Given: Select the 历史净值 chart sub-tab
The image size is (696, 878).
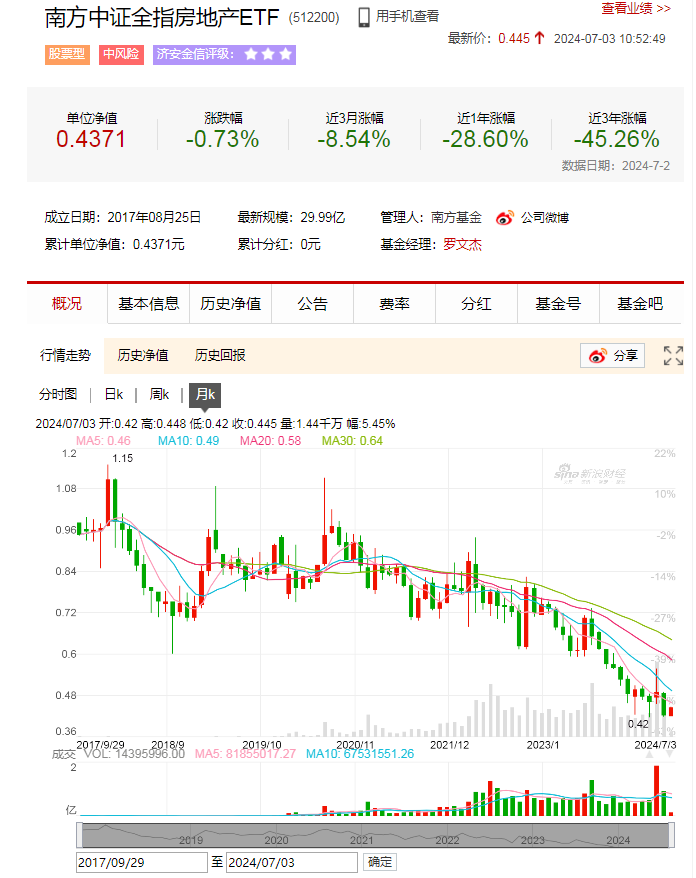Looking at the screenshot, I should click(143, 356).
